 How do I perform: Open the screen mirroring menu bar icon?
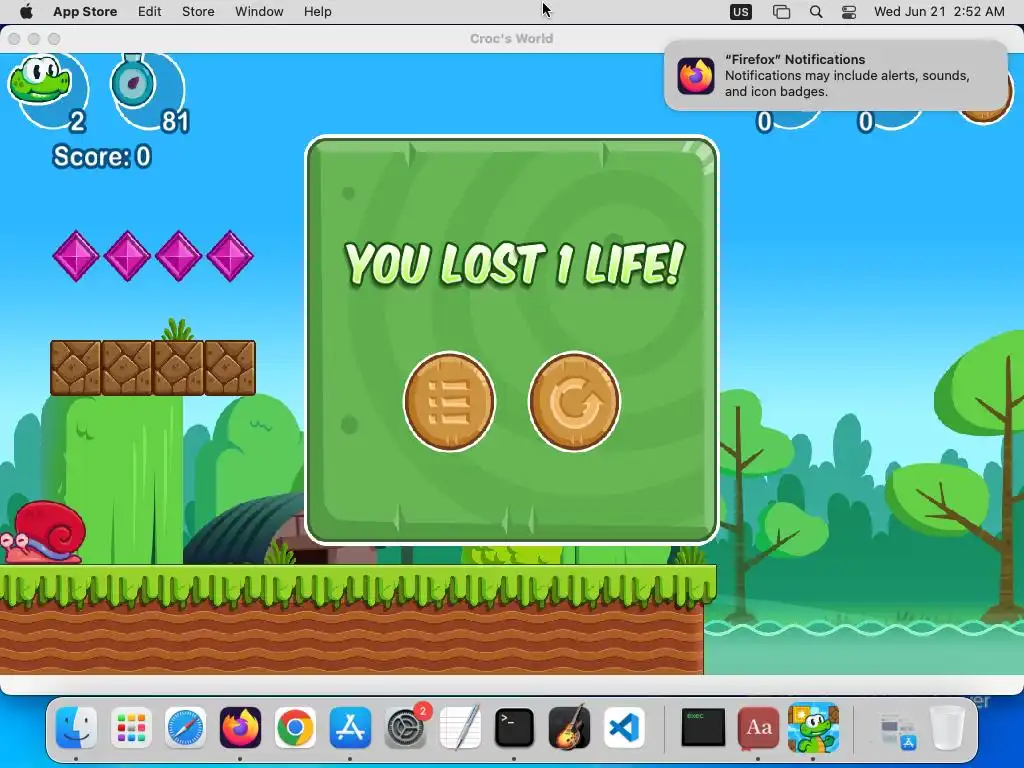pyautogui.click(x=781, y=12)
